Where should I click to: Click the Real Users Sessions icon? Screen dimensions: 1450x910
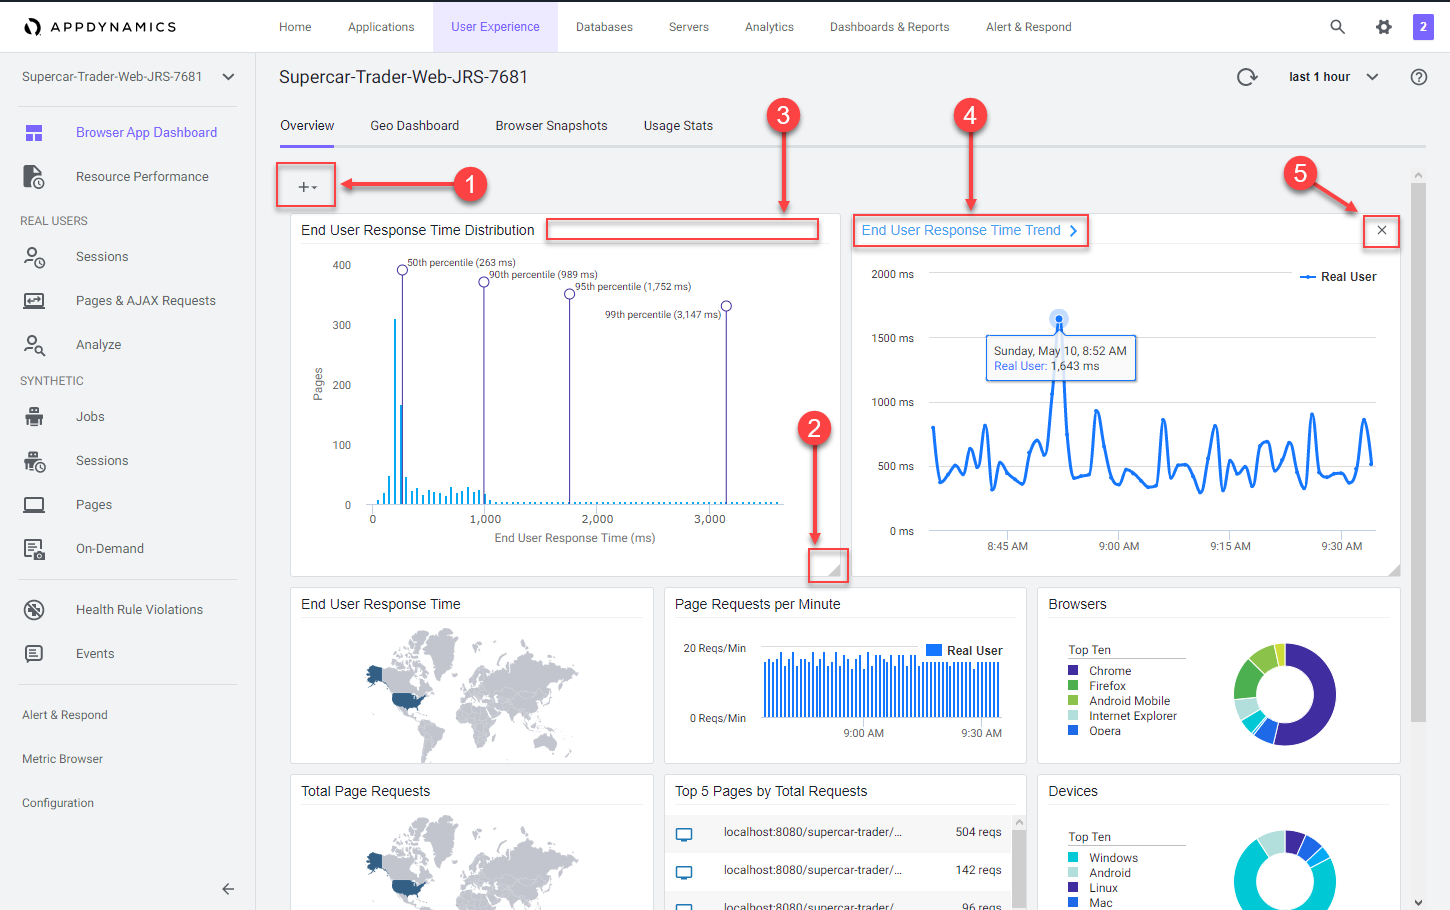click(34, 257)
